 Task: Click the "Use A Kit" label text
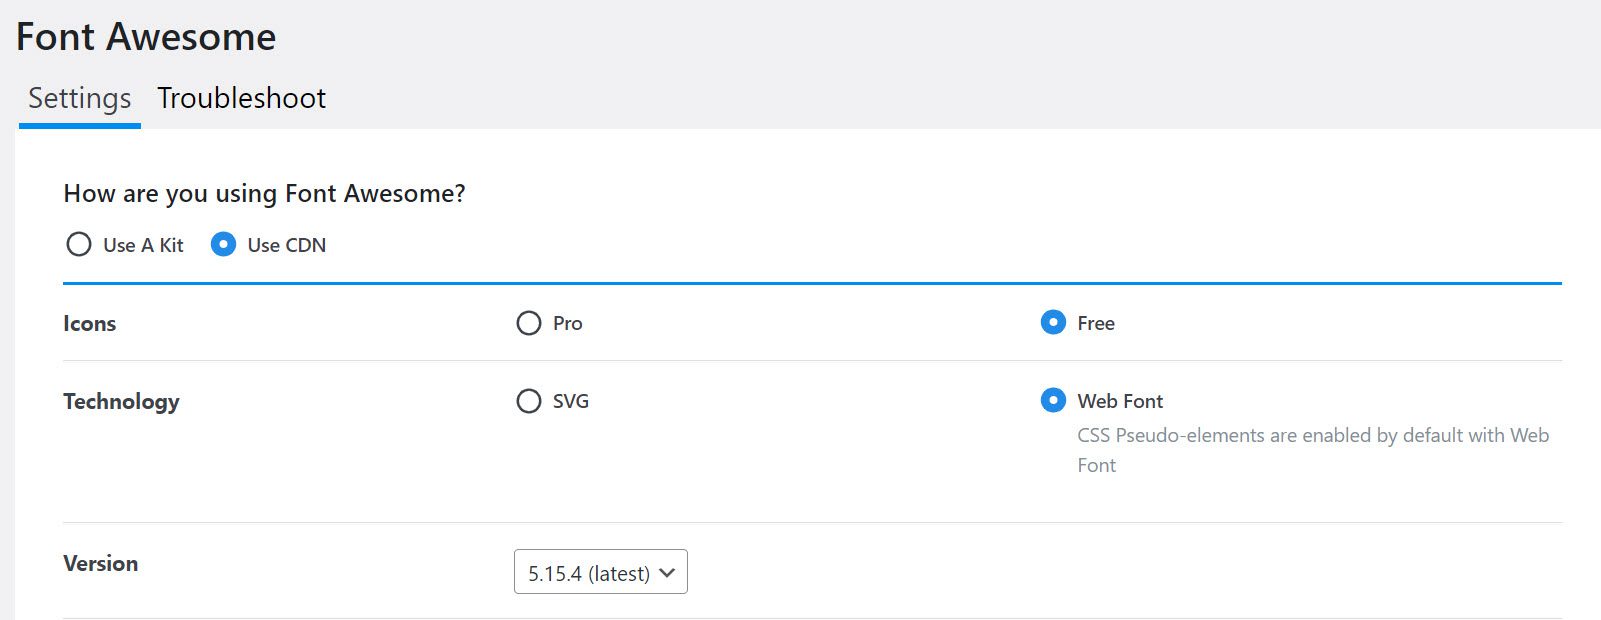tap(143, 245)
